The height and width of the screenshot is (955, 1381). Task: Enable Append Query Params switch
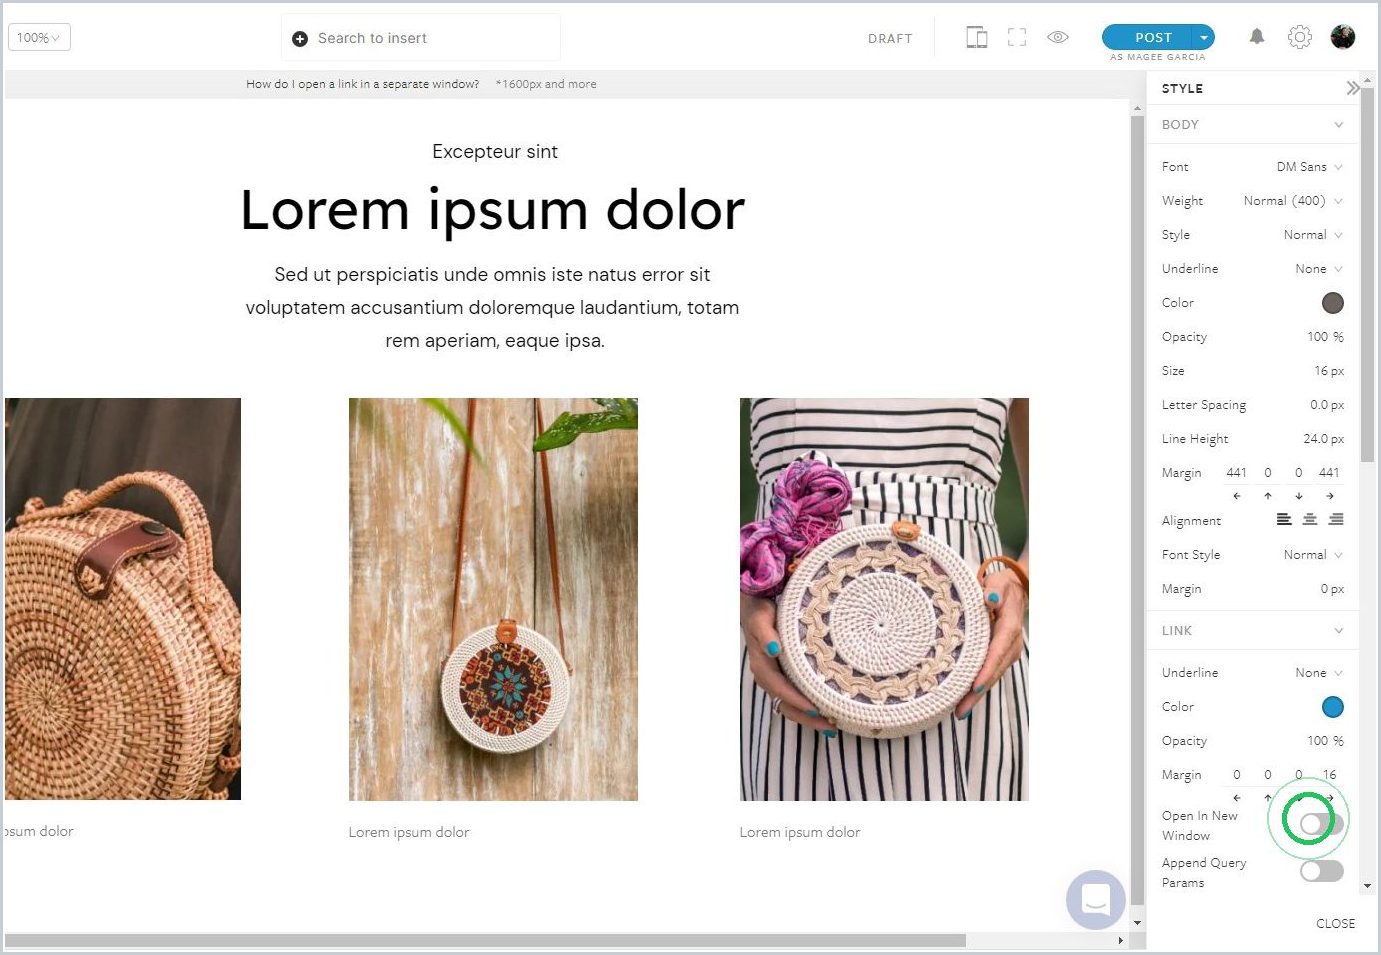click(1321, 871)
